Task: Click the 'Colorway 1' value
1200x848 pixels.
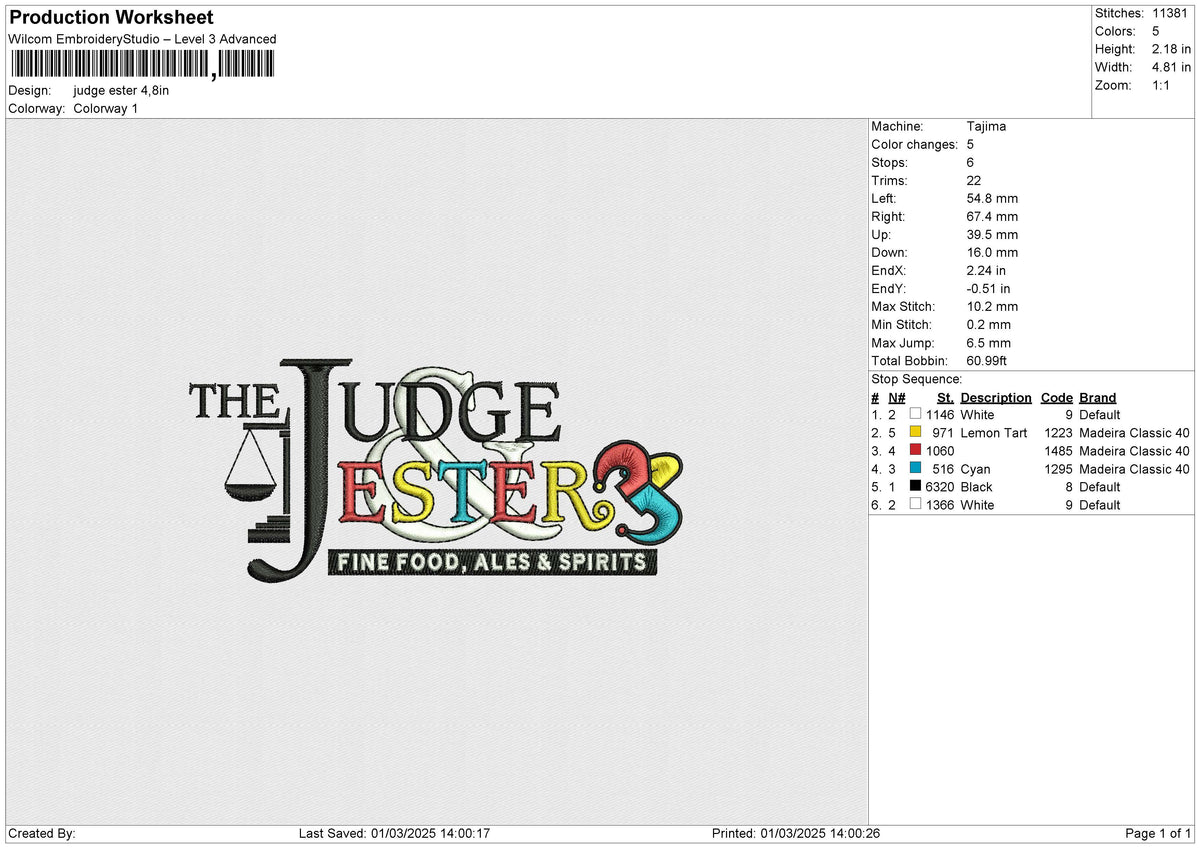Action: [106, 108]
